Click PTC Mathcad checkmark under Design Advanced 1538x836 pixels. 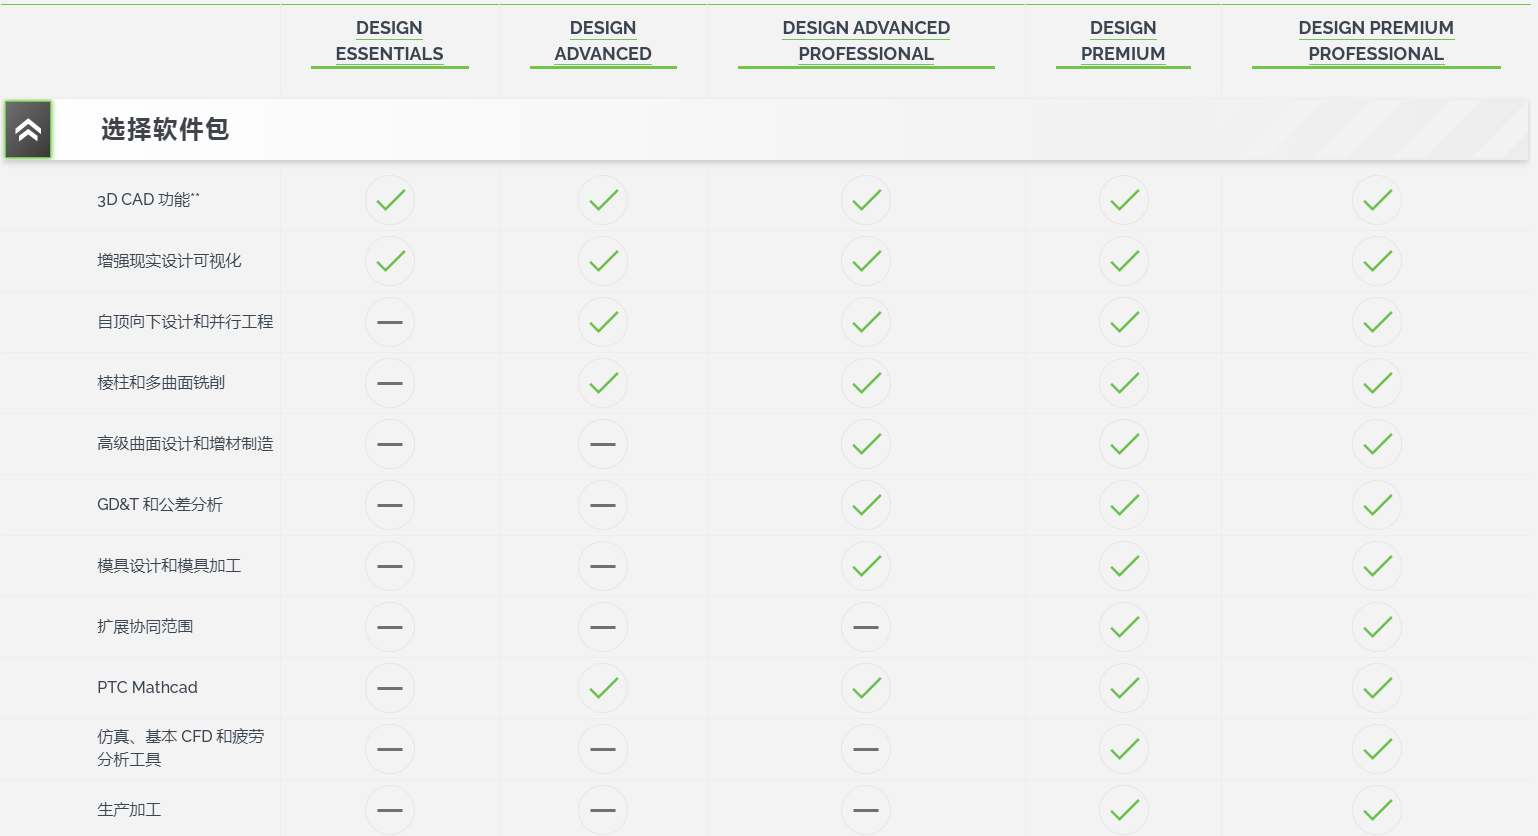pyautogui.click(x=603, y=688)
